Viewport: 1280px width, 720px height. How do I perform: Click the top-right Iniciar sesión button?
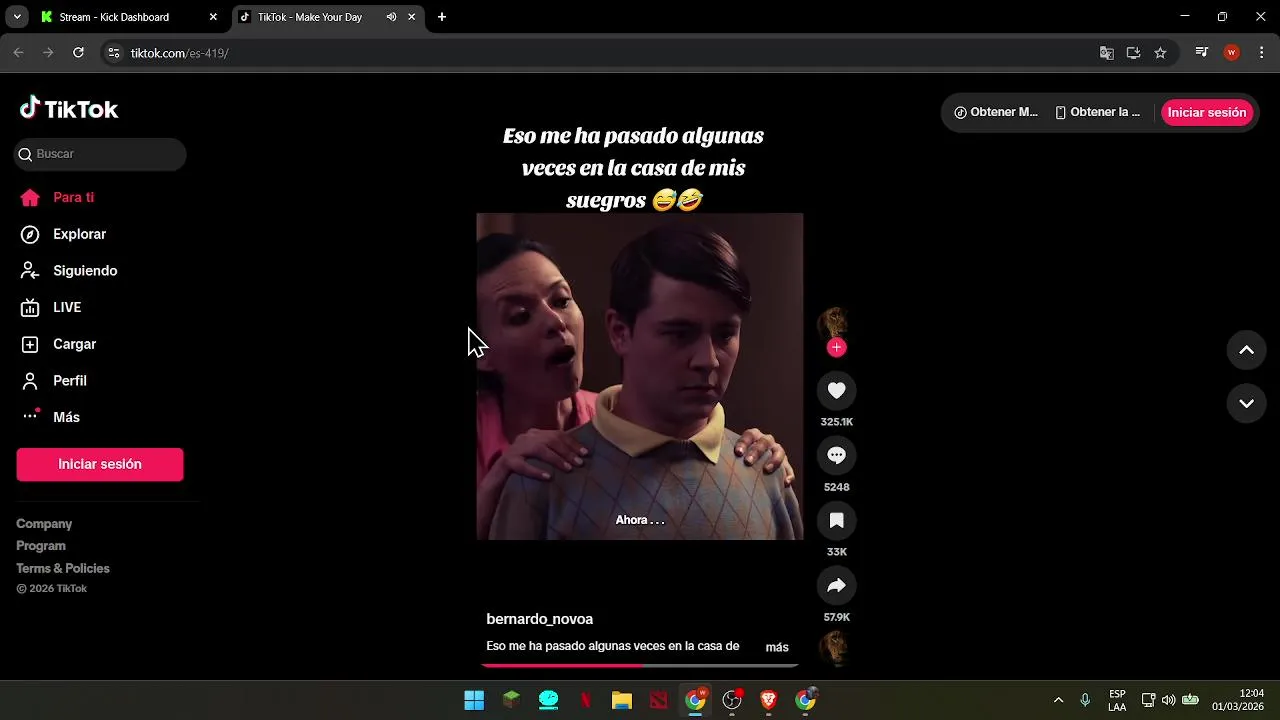pos(1207,112)
